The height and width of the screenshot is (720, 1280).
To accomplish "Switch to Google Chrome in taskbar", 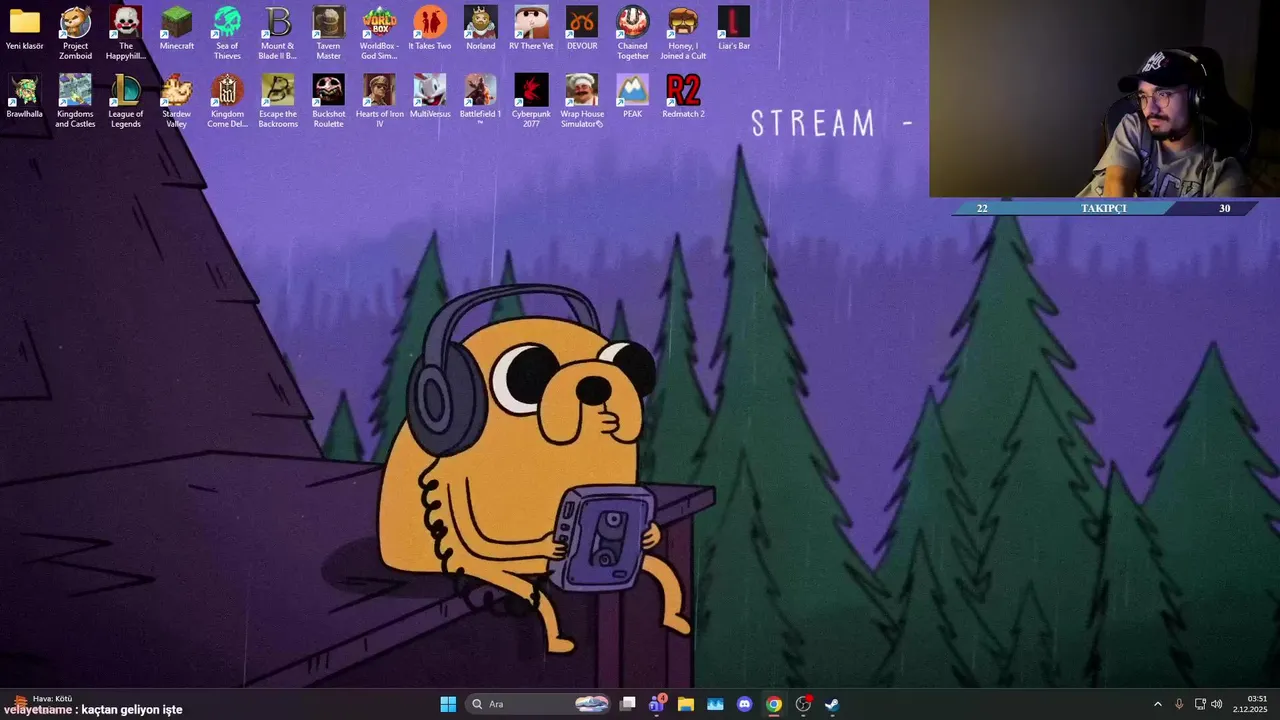I will (773, 704).
